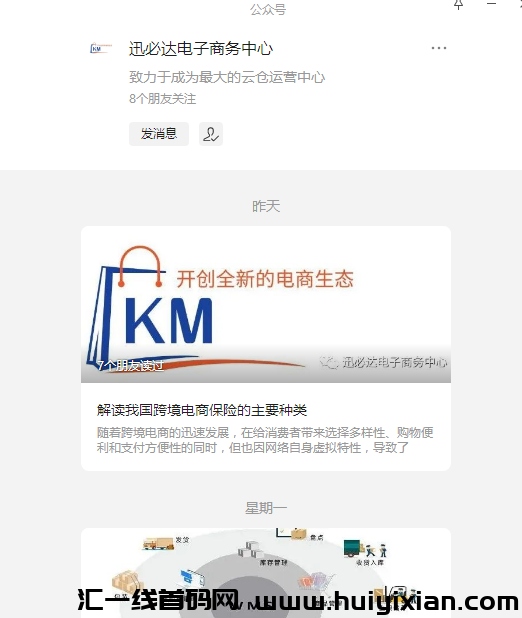Open the 星期一 warehouse diagram article

click(266, 573)
